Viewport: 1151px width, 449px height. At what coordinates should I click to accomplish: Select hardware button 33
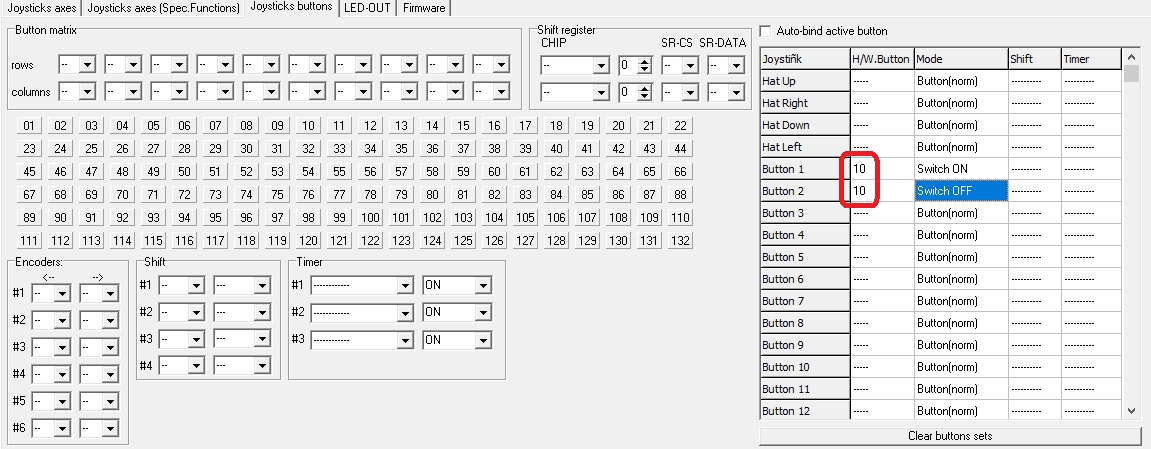tap(339, 148)
